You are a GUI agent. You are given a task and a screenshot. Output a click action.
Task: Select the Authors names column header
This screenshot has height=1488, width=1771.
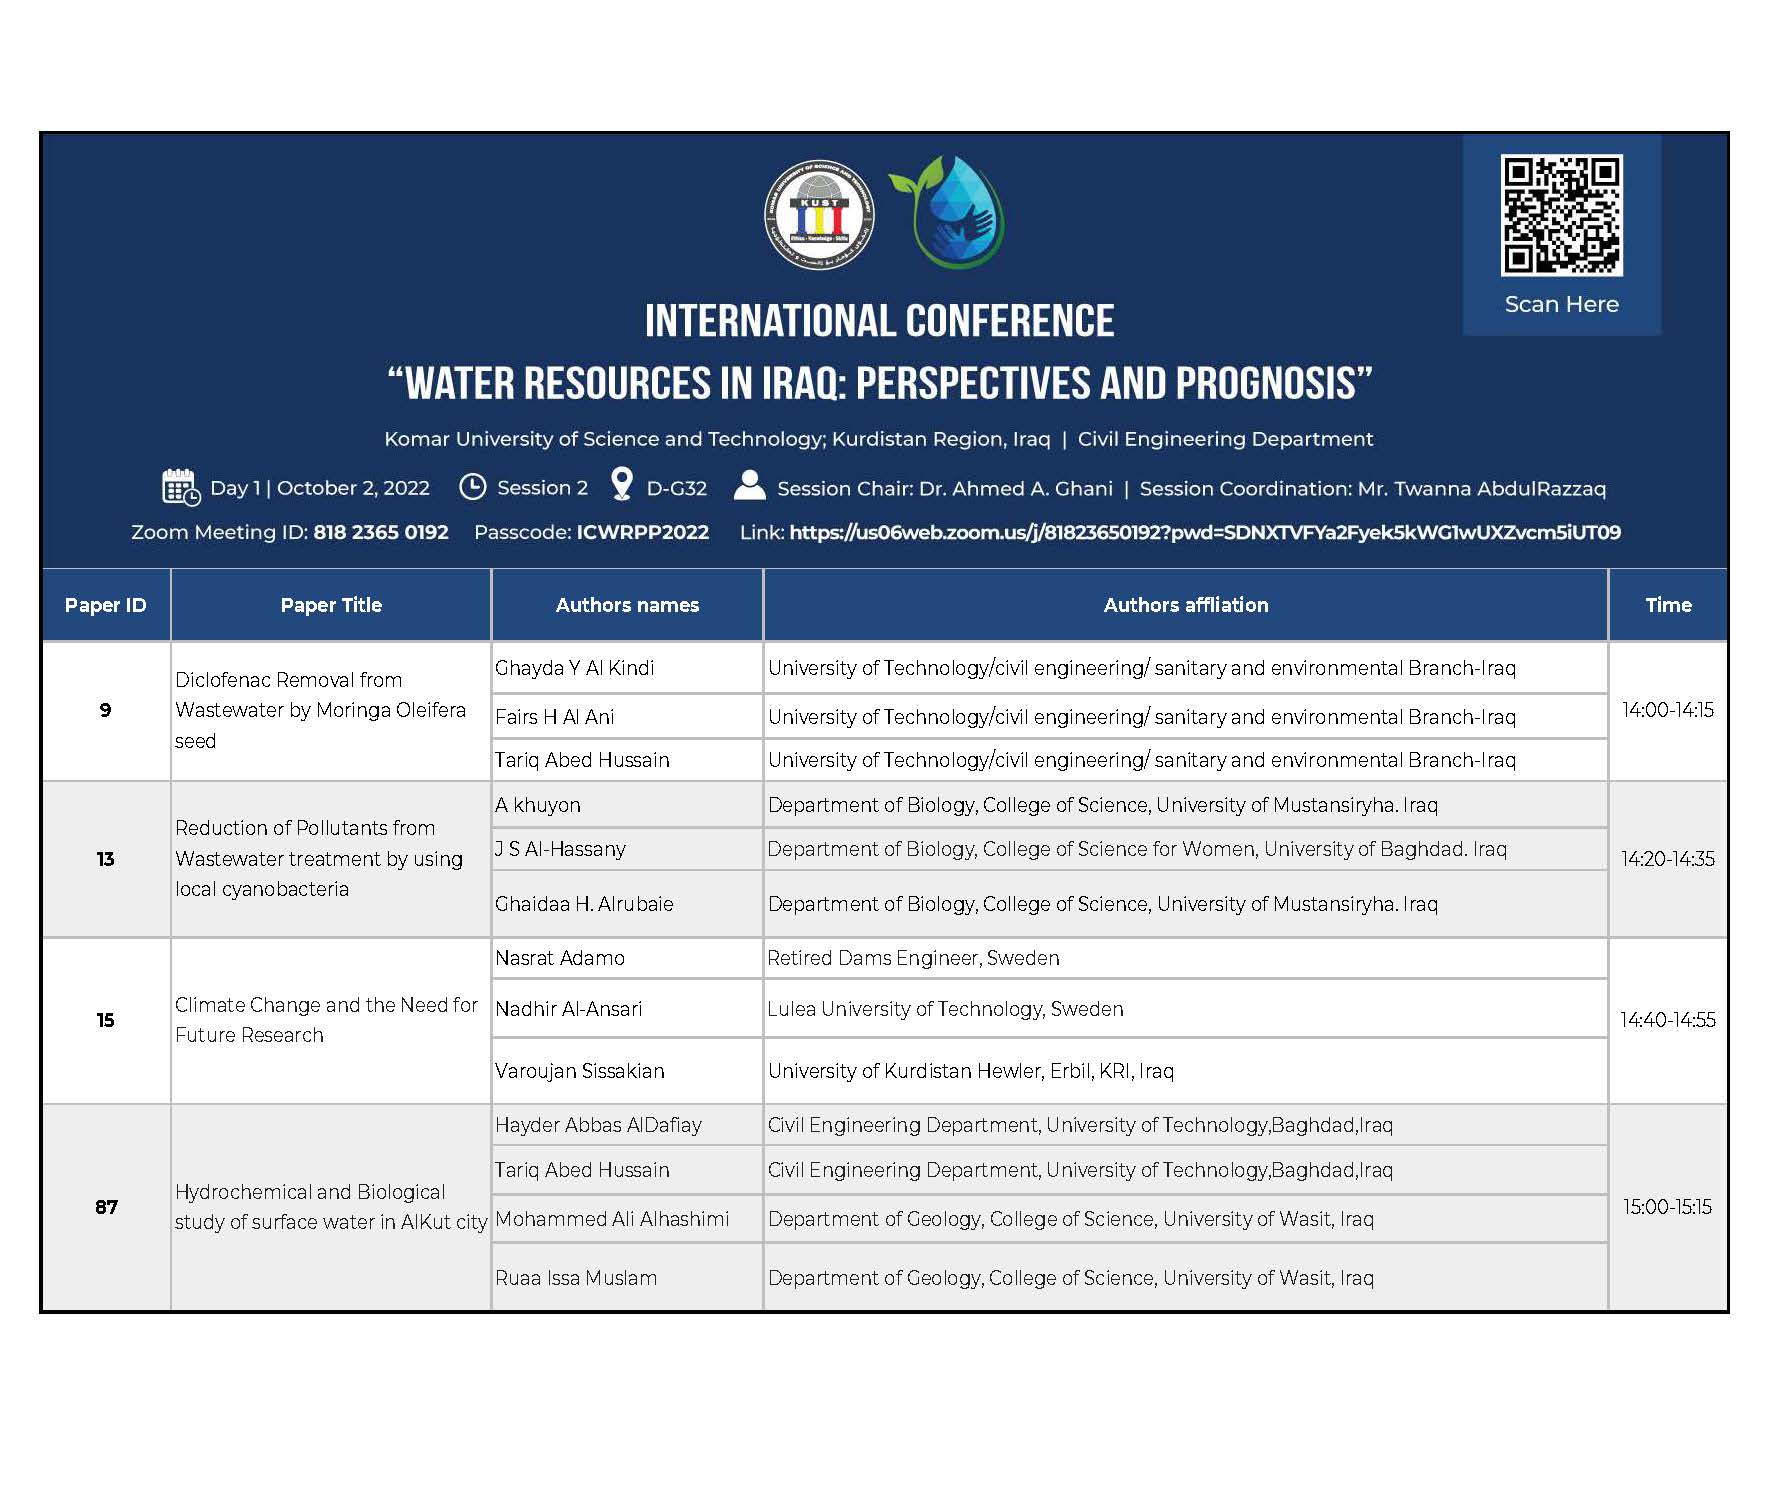tap(627, 605)
